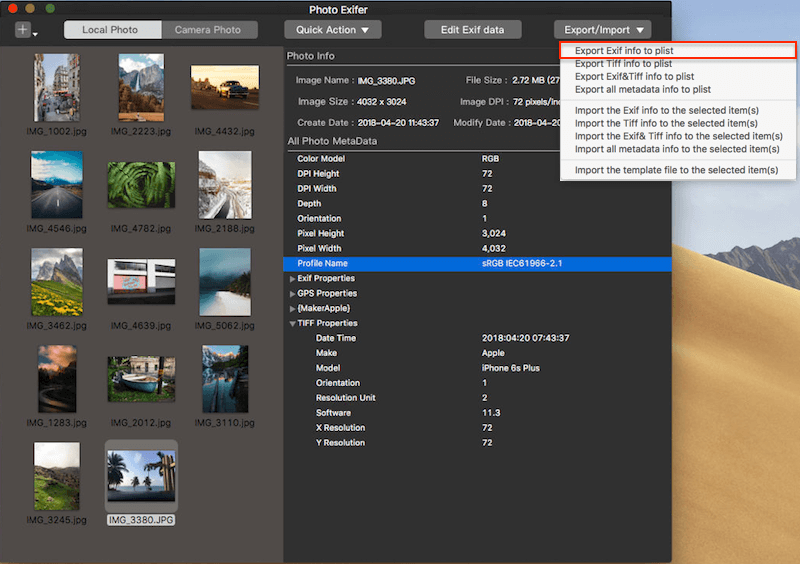Select the X Resolution row
The image size is (800, 564).
point(478,428)
